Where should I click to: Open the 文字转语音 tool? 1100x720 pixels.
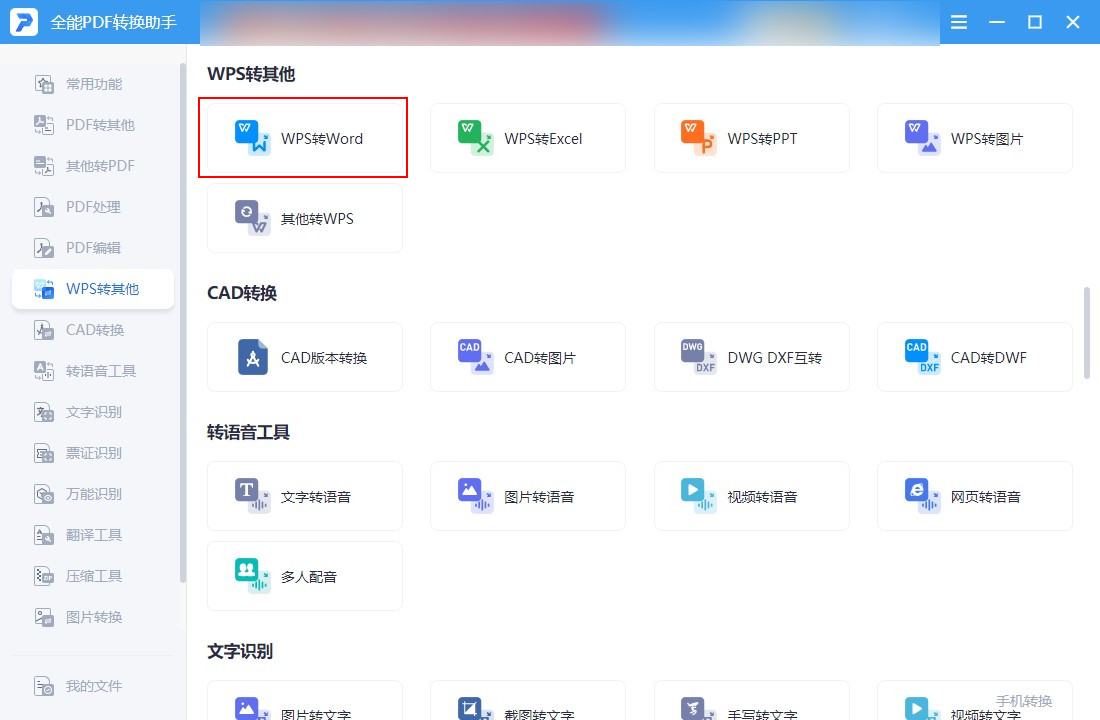point(304,496)
